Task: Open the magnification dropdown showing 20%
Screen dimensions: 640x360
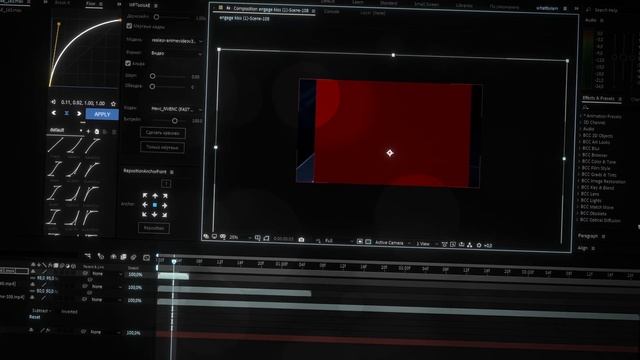Action: (239, 237)
